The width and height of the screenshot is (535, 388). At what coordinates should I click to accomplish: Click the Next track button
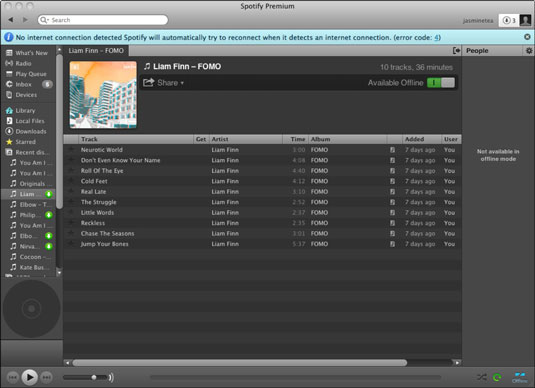click(x=46, y=377)
